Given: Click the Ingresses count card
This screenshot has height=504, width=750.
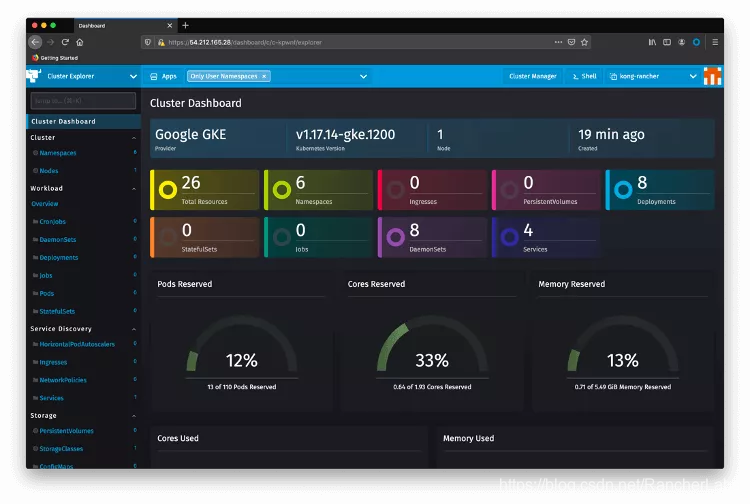Looking at the screenshot, I should click(432, 190).
